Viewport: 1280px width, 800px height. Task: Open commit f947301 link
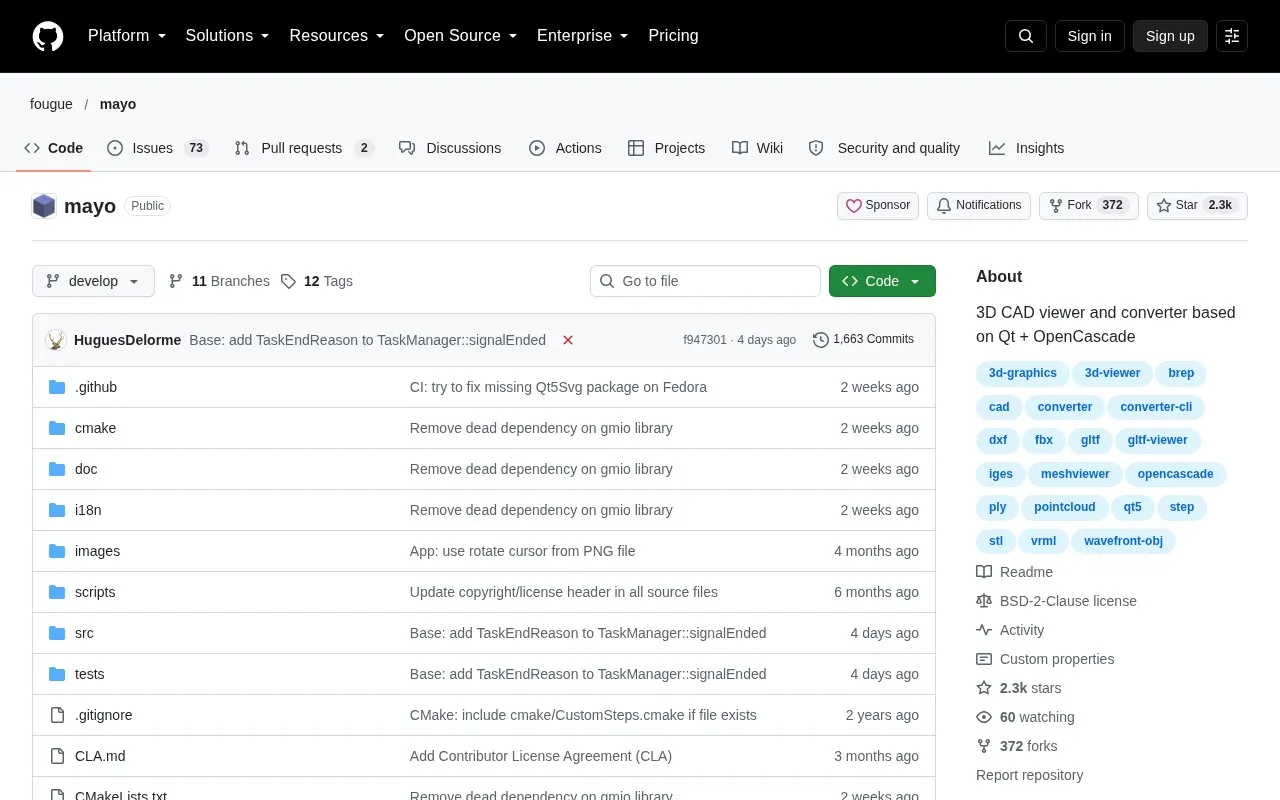[x=705, y=340]
